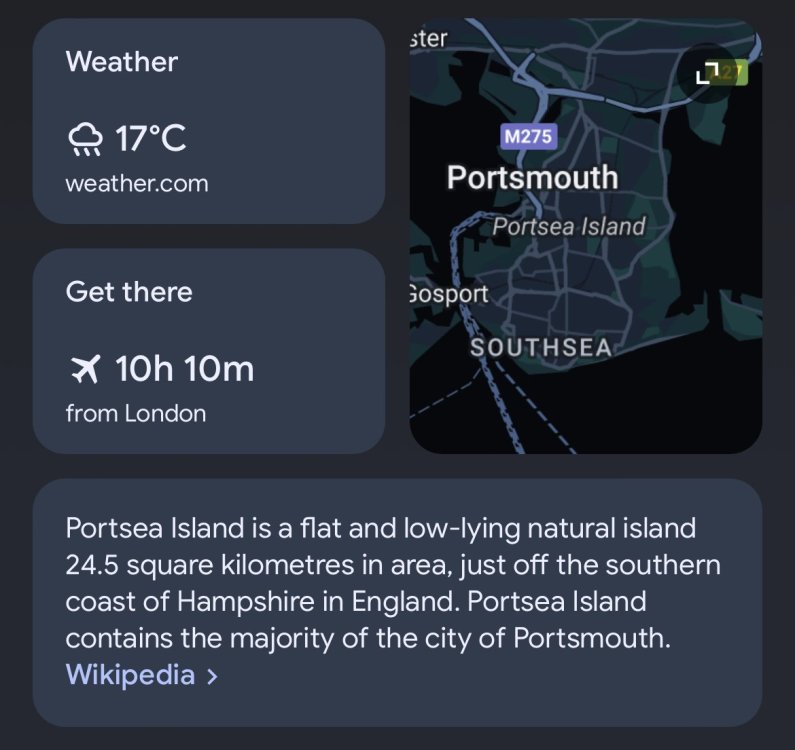Click the 10h 10m flight duration
795x750 pixels.
pos(185,369)
